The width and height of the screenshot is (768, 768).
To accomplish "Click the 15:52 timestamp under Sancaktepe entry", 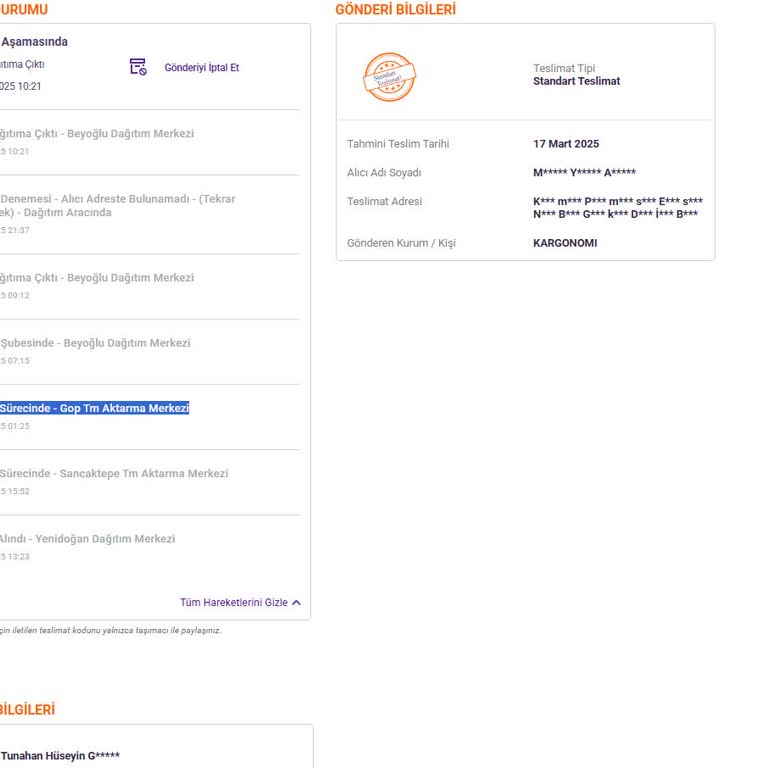I will (x=15, y=491).
